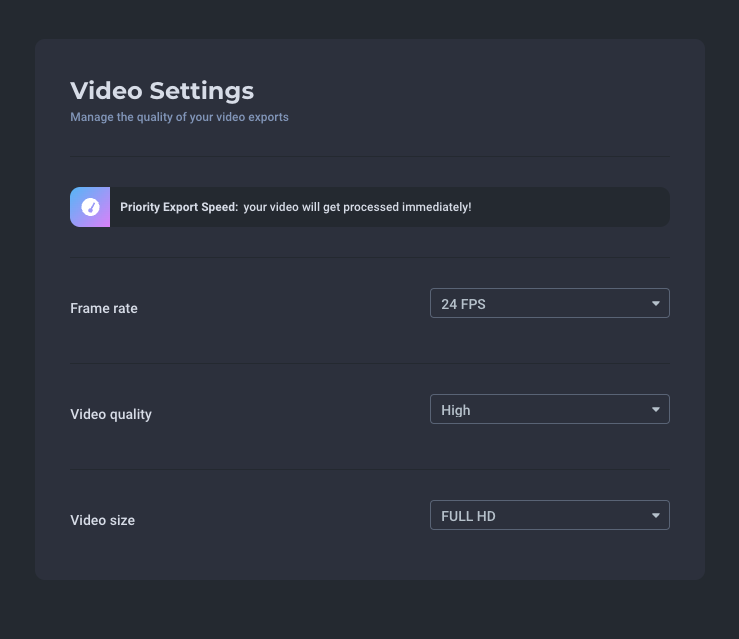The image size is (739, 639).
Task: Select the FULL HD value text
Action: (468, 516)
